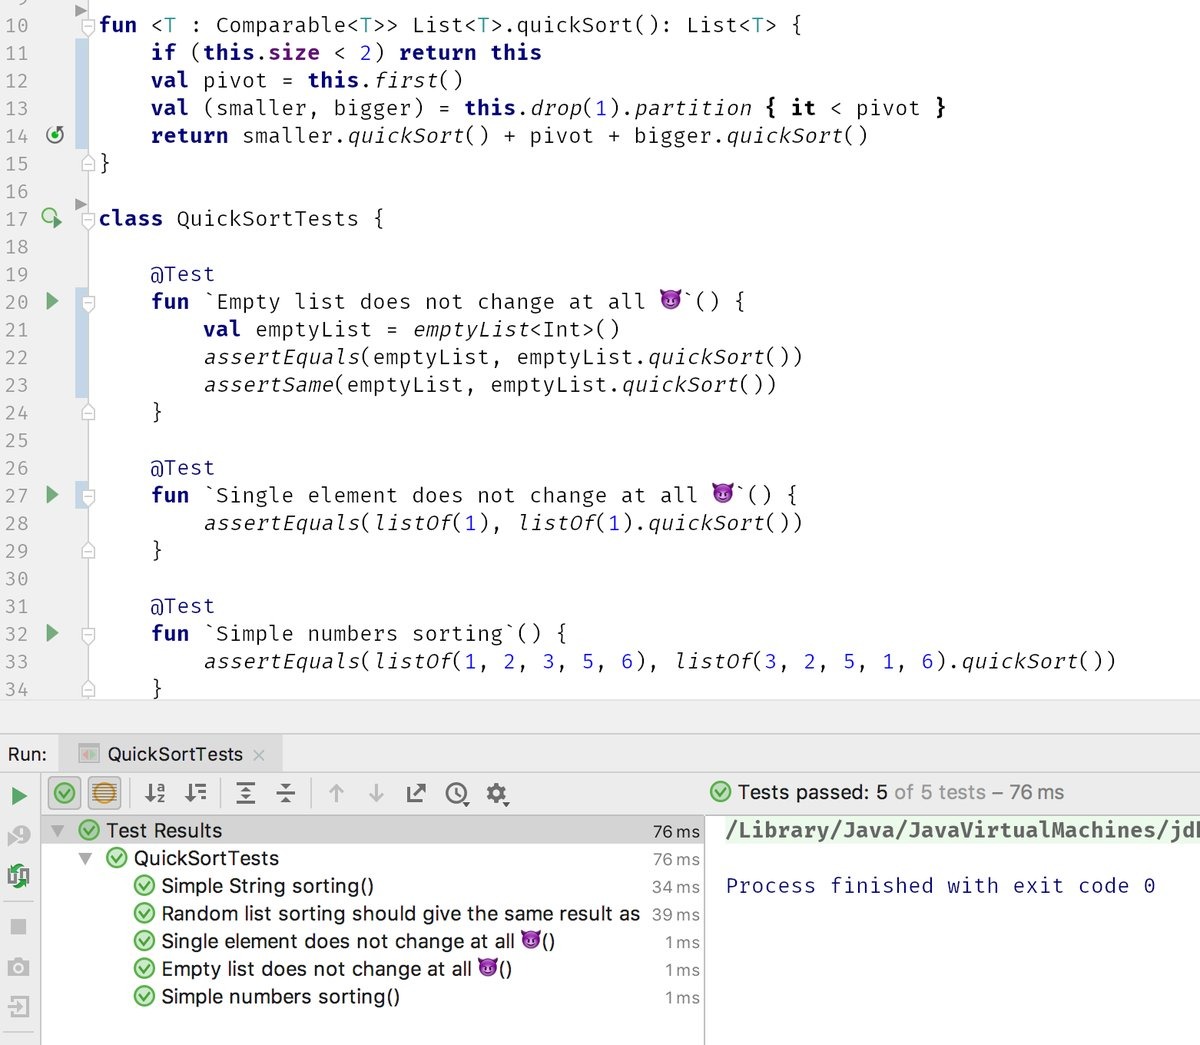
Task: Click the quickSort closing brace fold marker
Action: pyautogui.click(x=88, y=162)
